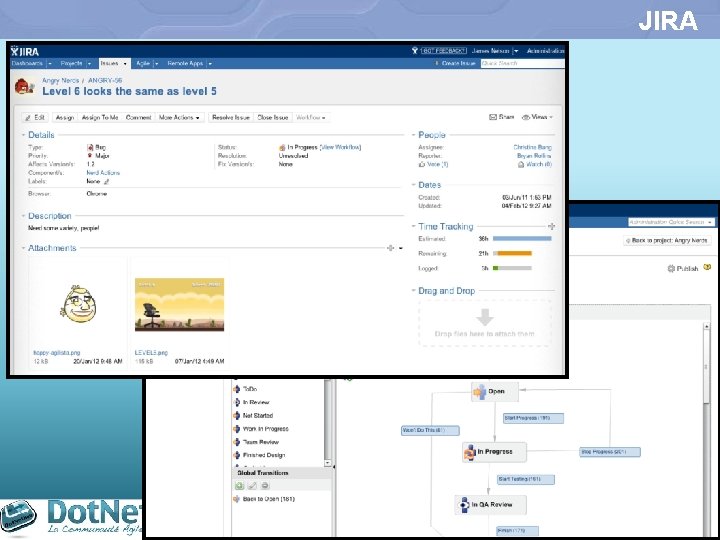The width and height of the screenshot is (720, 540).
Task: Collapse the Description section
Action: pyautogui.click(x=23, y=216)
